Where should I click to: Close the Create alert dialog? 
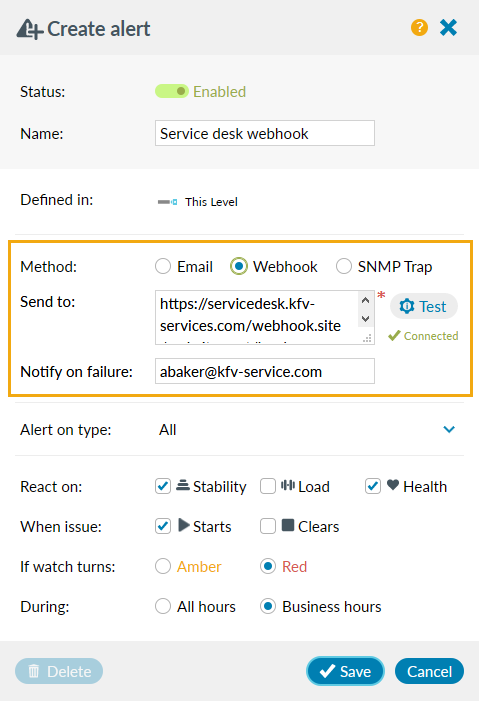coord(448,28)
